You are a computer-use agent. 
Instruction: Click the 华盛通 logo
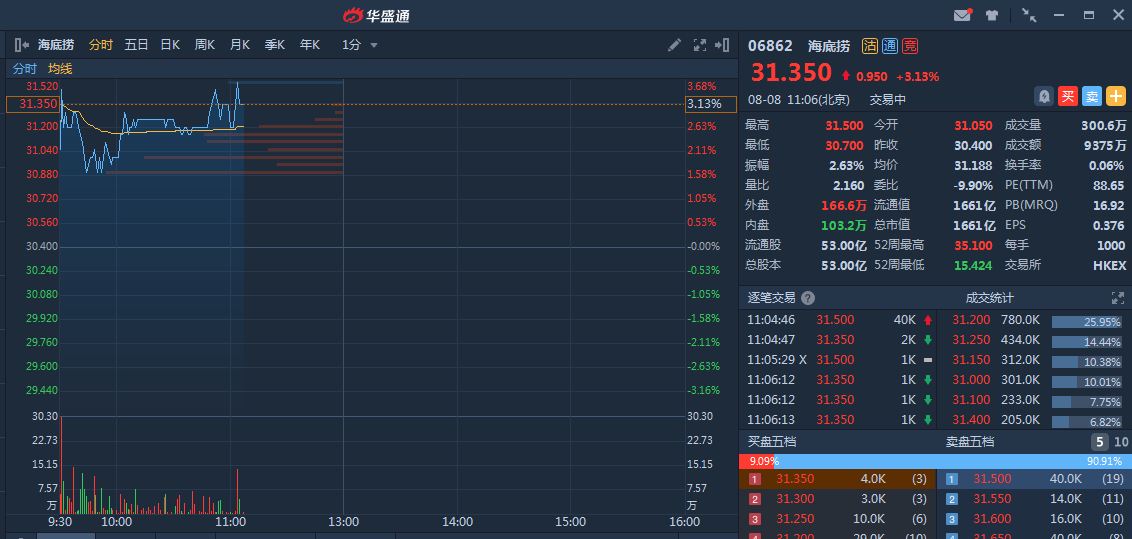[376, 15]
